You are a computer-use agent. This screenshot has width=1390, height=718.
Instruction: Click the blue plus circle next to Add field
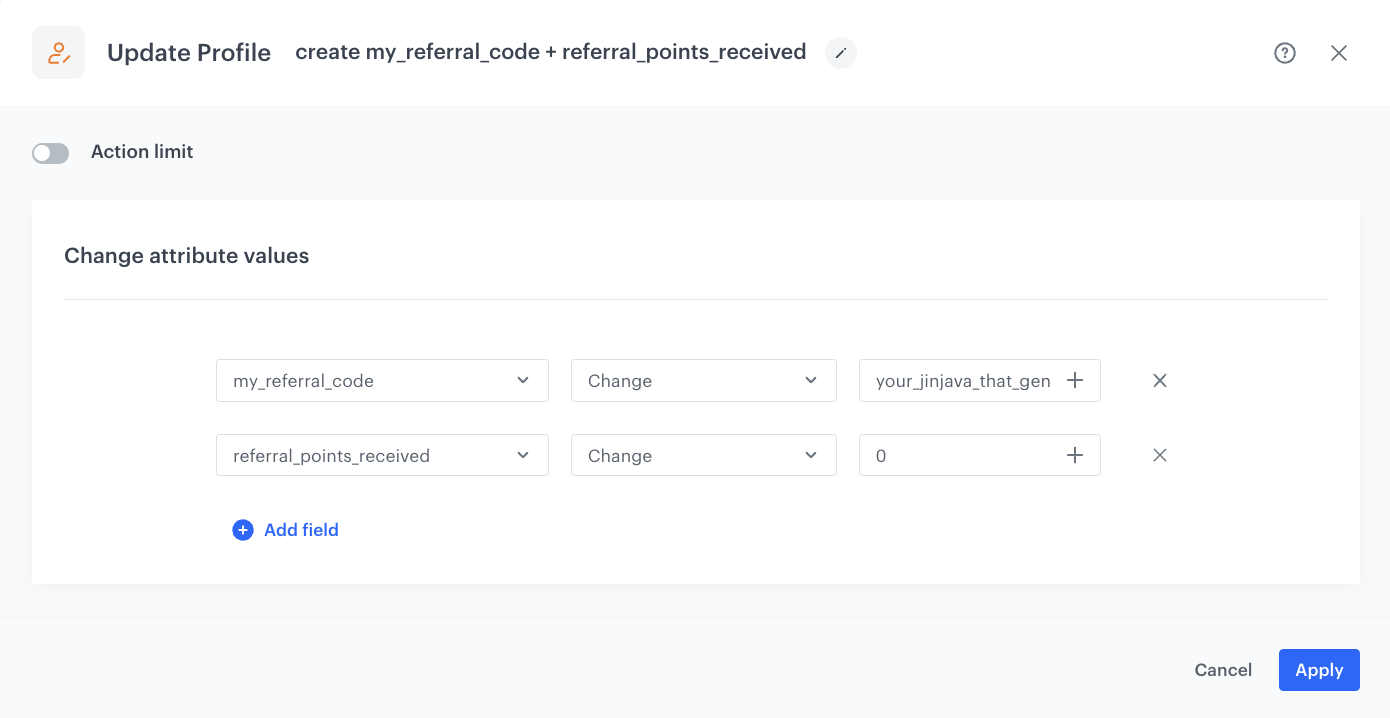click(243, 529)
